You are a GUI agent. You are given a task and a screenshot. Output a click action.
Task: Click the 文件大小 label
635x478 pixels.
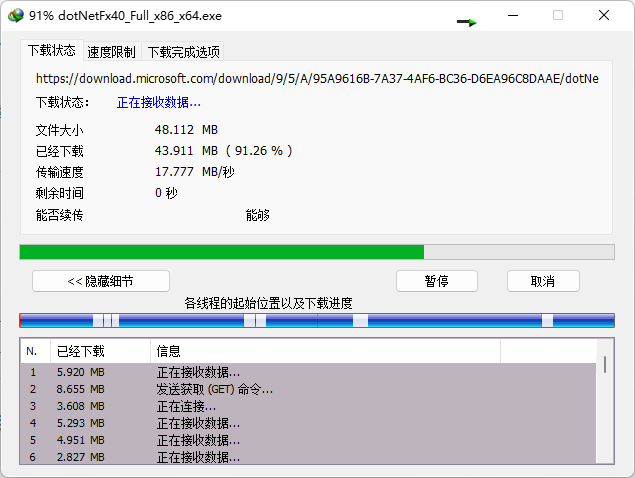(60, 130)
